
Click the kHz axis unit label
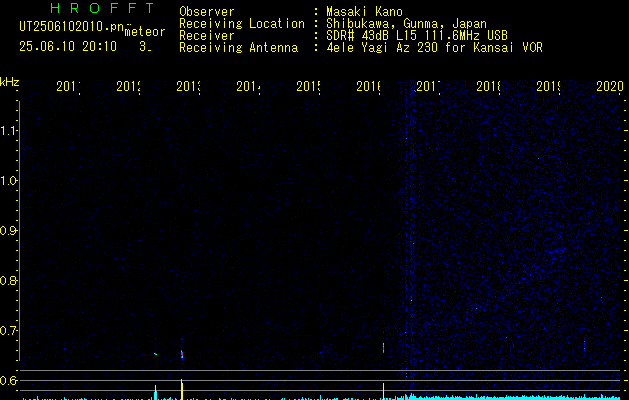(9, 82)
